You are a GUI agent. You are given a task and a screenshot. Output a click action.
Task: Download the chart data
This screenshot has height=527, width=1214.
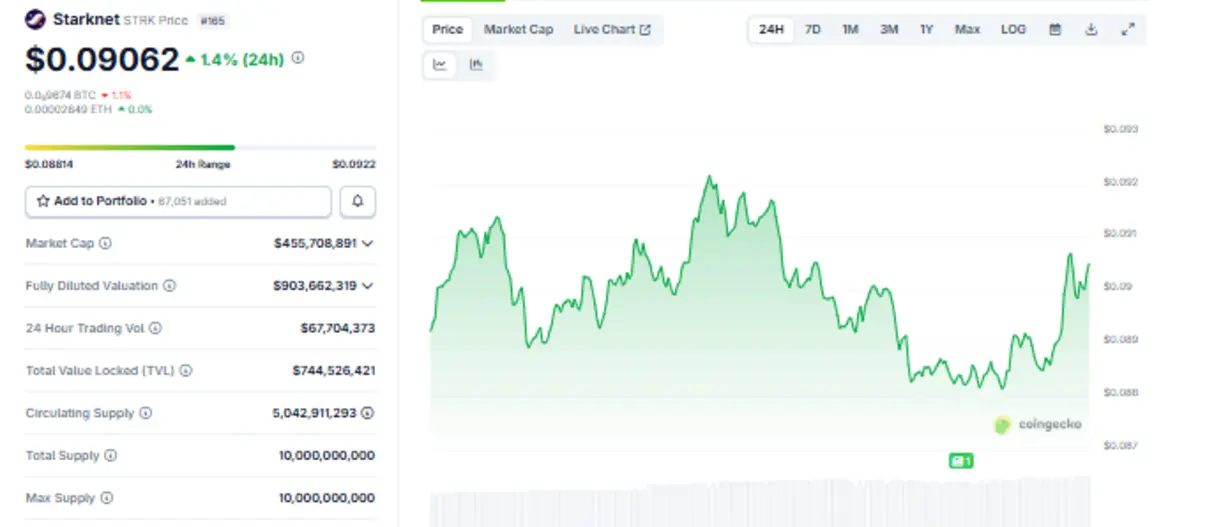point(1091,30)
